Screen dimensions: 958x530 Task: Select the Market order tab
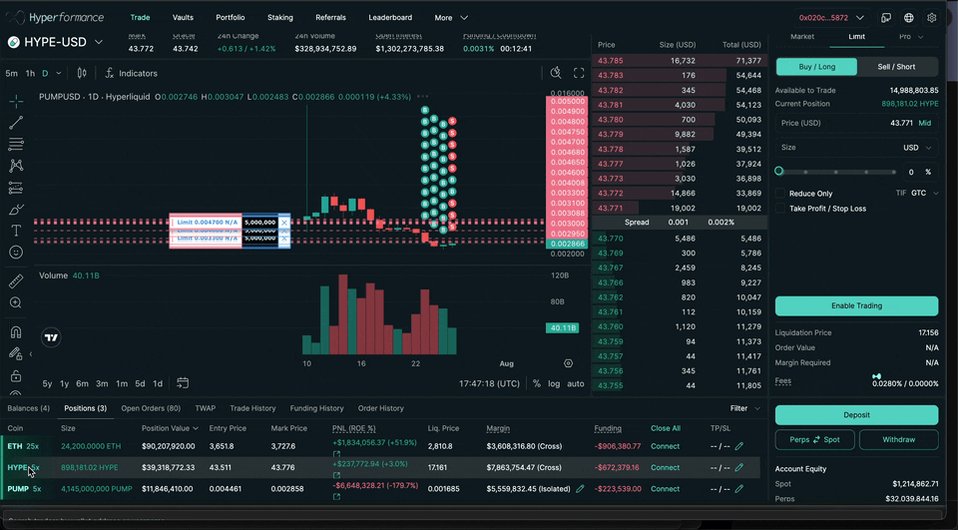(x=802, y=37)
